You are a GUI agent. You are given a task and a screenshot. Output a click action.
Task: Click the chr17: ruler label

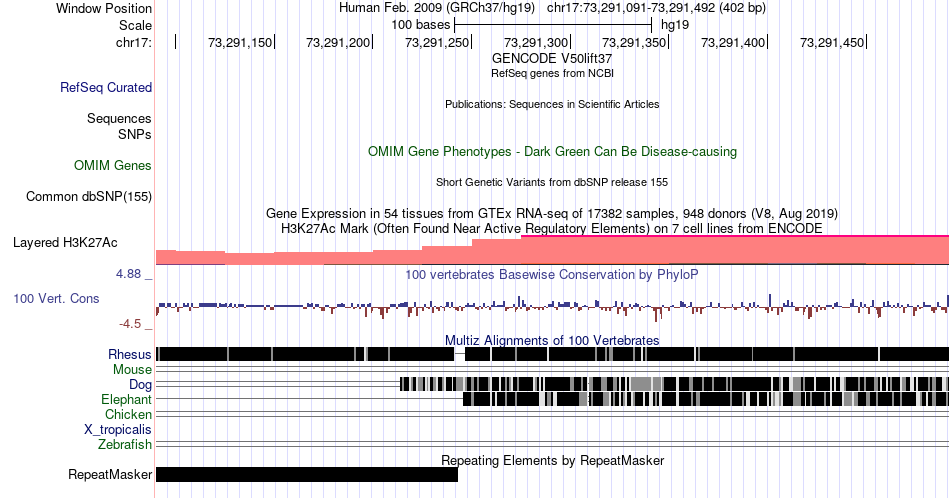coord(134,42)
